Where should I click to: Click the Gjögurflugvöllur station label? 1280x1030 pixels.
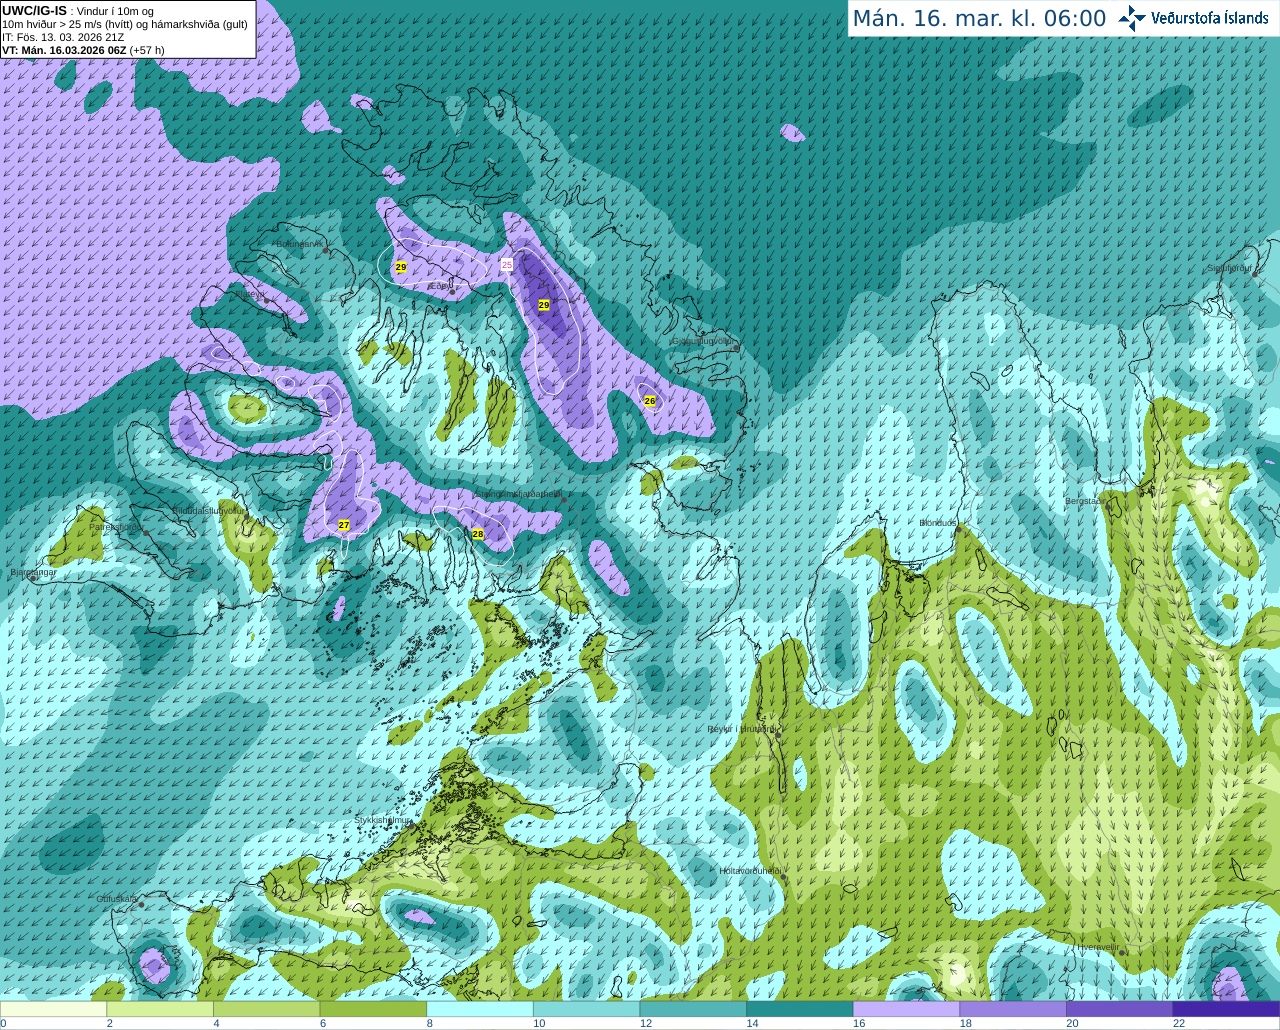click(702, 341)
